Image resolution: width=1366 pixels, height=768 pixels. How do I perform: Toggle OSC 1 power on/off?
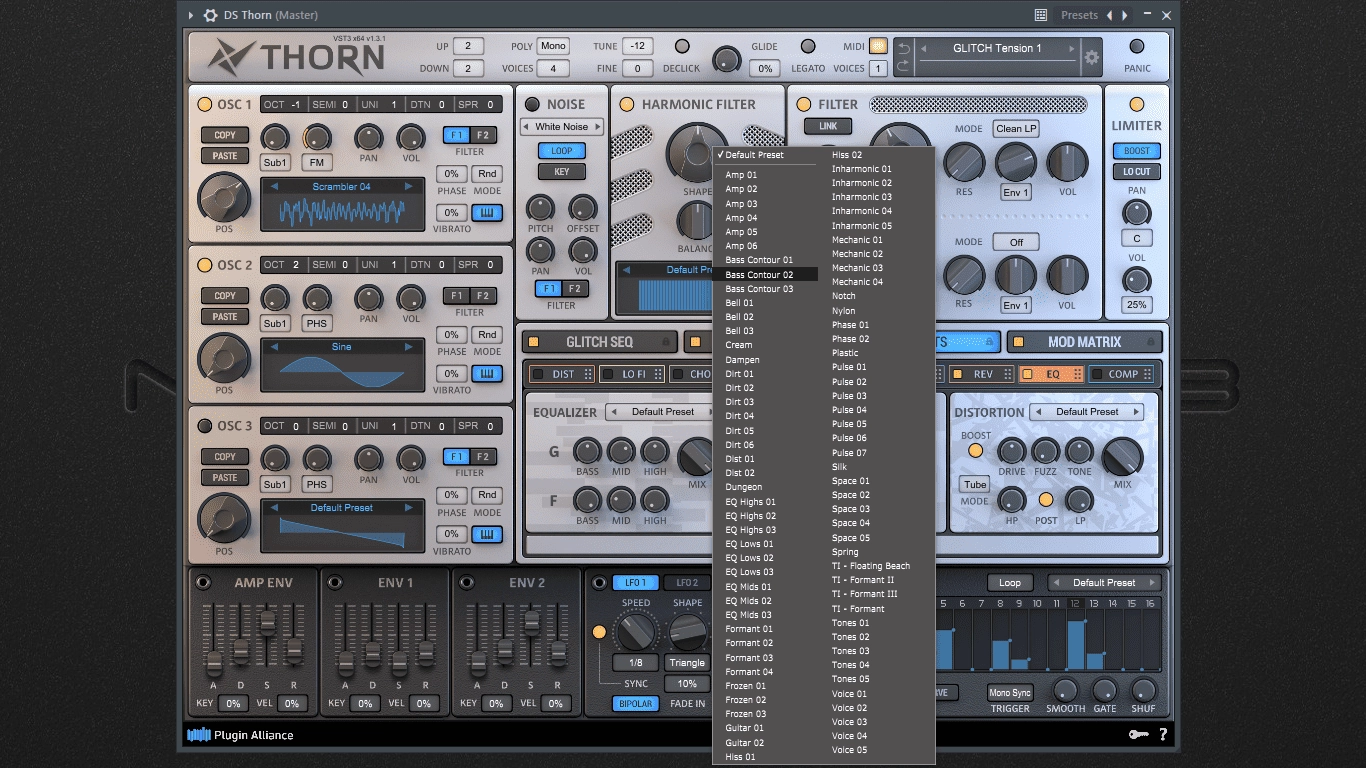(x=205, y=104)
